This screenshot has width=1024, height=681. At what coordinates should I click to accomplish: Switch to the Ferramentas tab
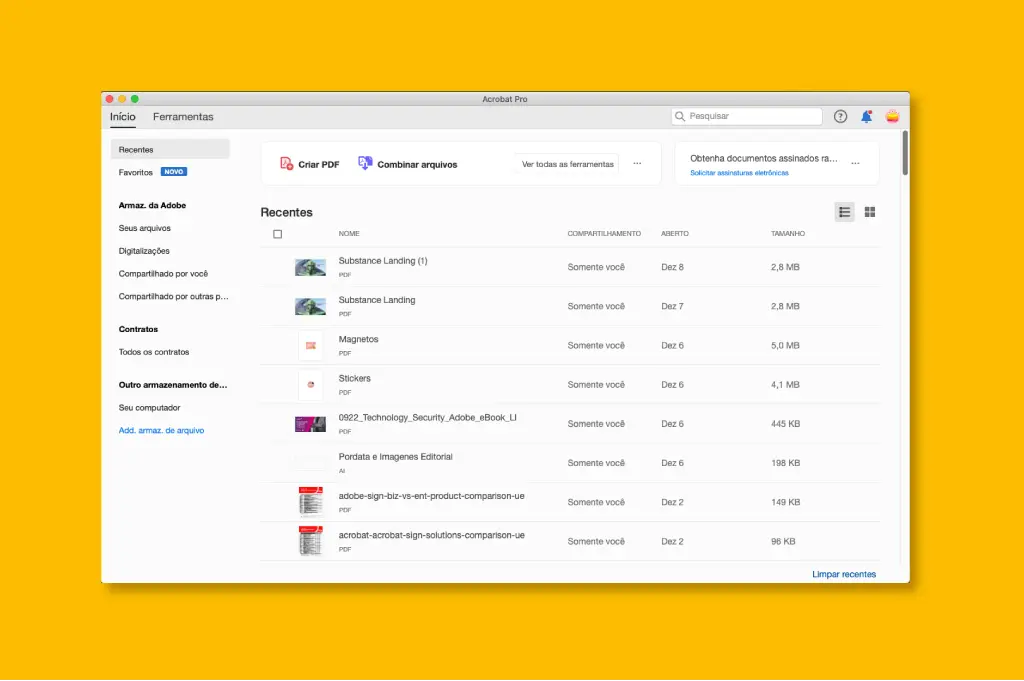click(183, 117)
